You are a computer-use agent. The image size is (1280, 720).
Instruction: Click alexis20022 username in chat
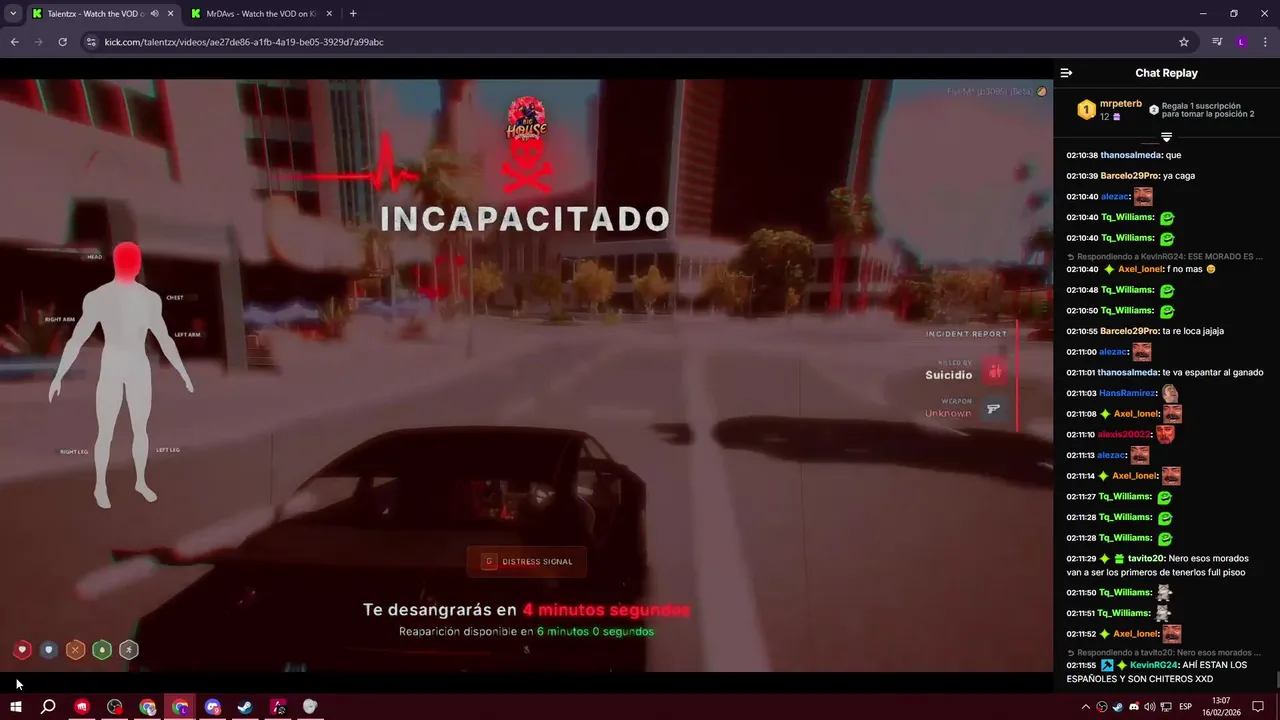[1124, 434]
